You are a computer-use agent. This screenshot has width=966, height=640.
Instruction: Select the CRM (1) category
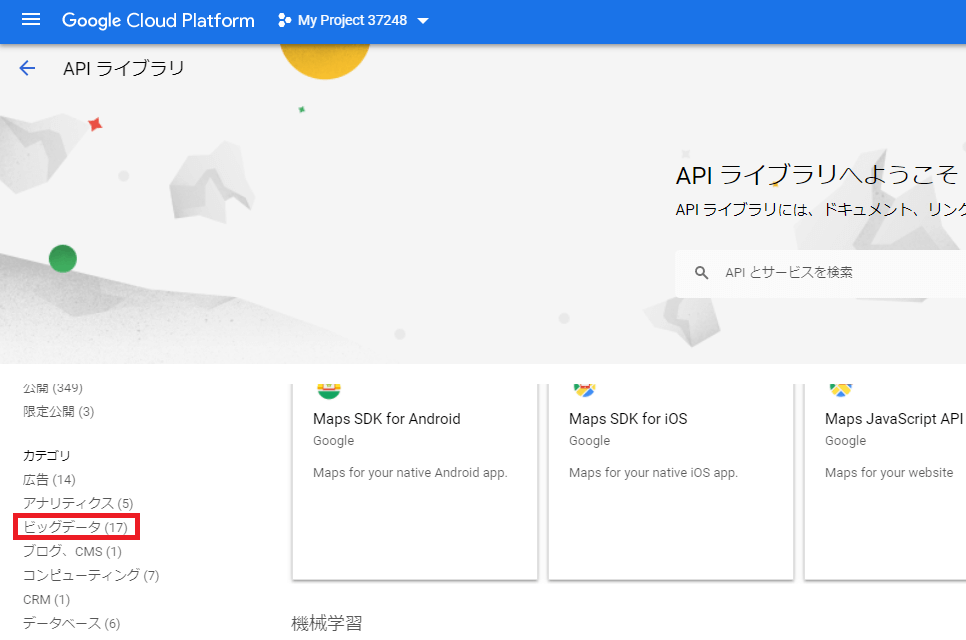[x=47, y=599]
